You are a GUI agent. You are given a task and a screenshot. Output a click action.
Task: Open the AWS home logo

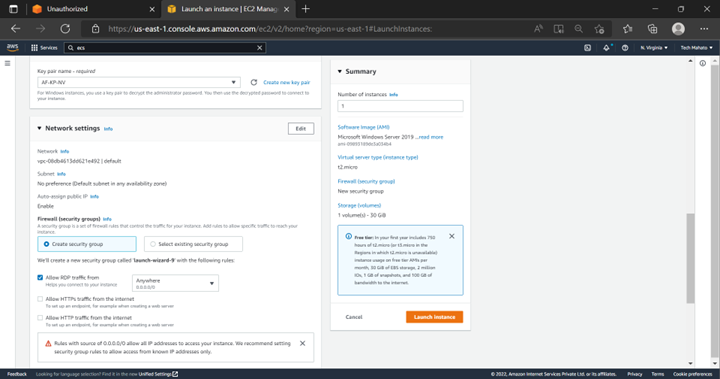12,48
